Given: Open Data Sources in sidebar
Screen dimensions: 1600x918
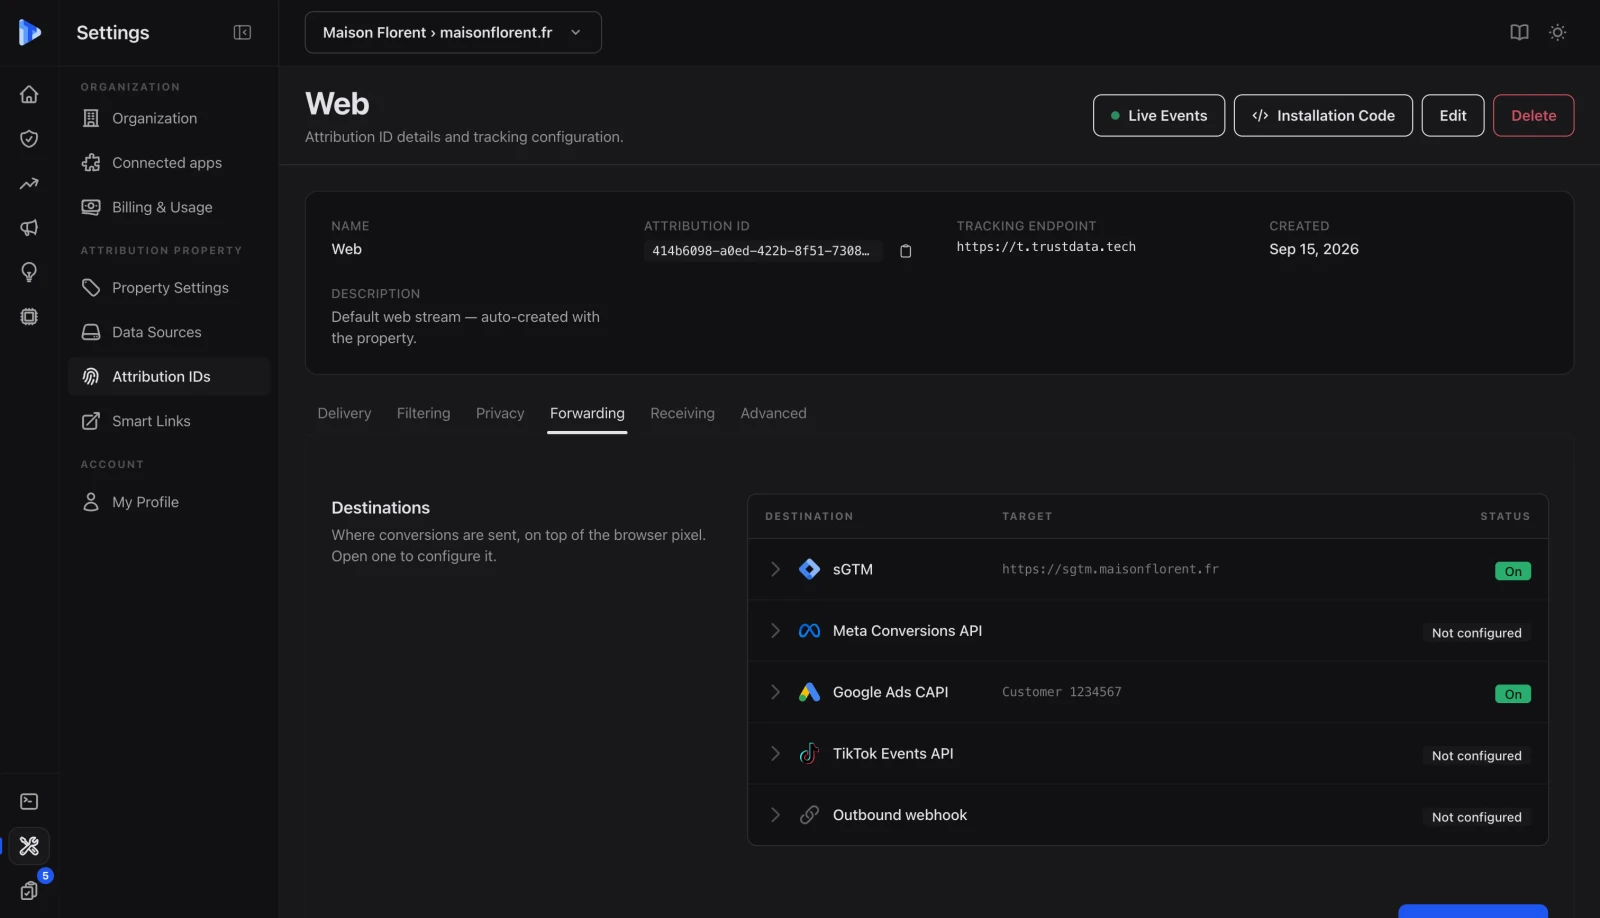Looking at the screenshot, I should click(x=169, y=332).
